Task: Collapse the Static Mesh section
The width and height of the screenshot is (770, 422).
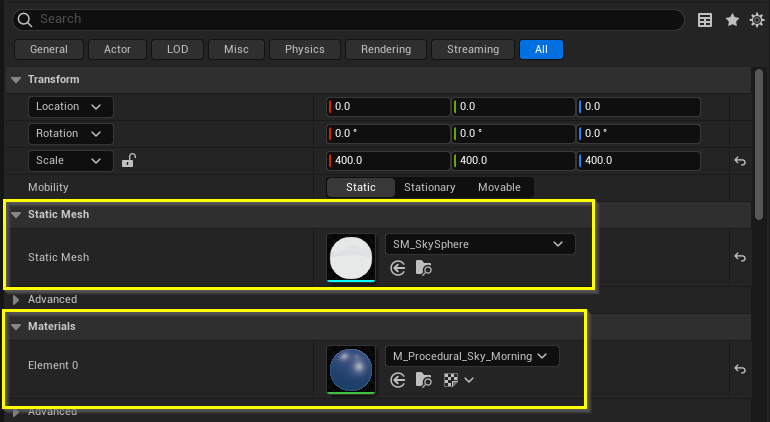Action: (16, 215)
